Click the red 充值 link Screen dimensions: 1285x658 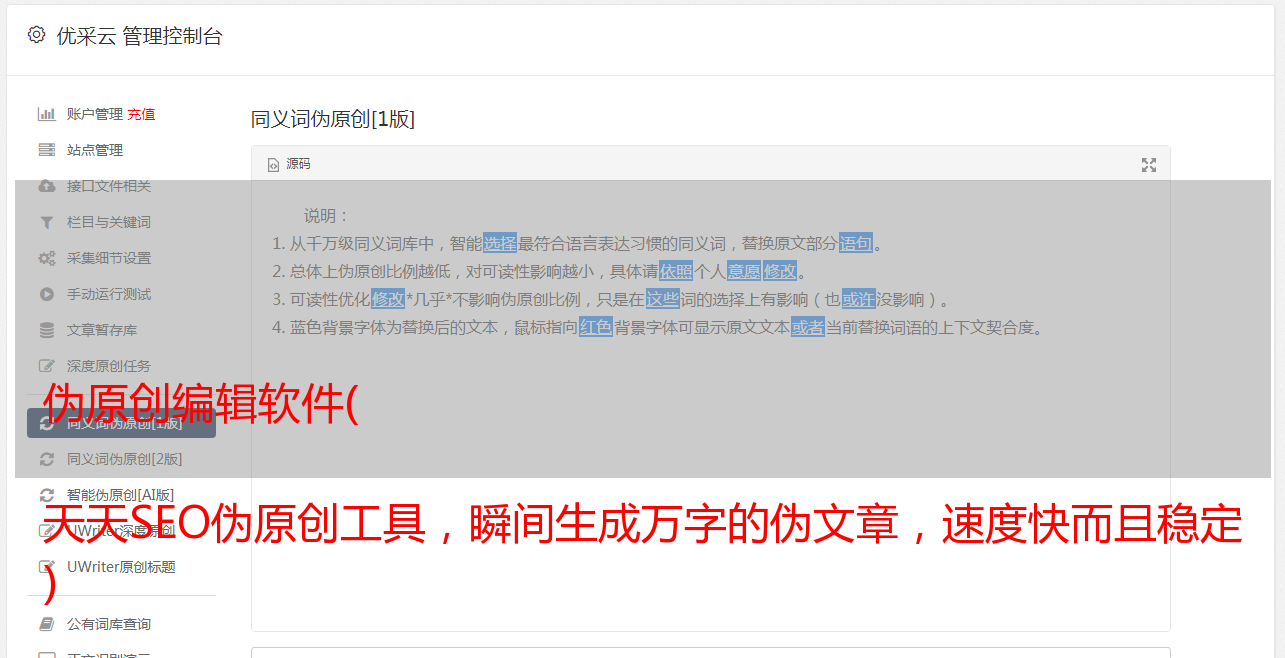click(141, 114)
